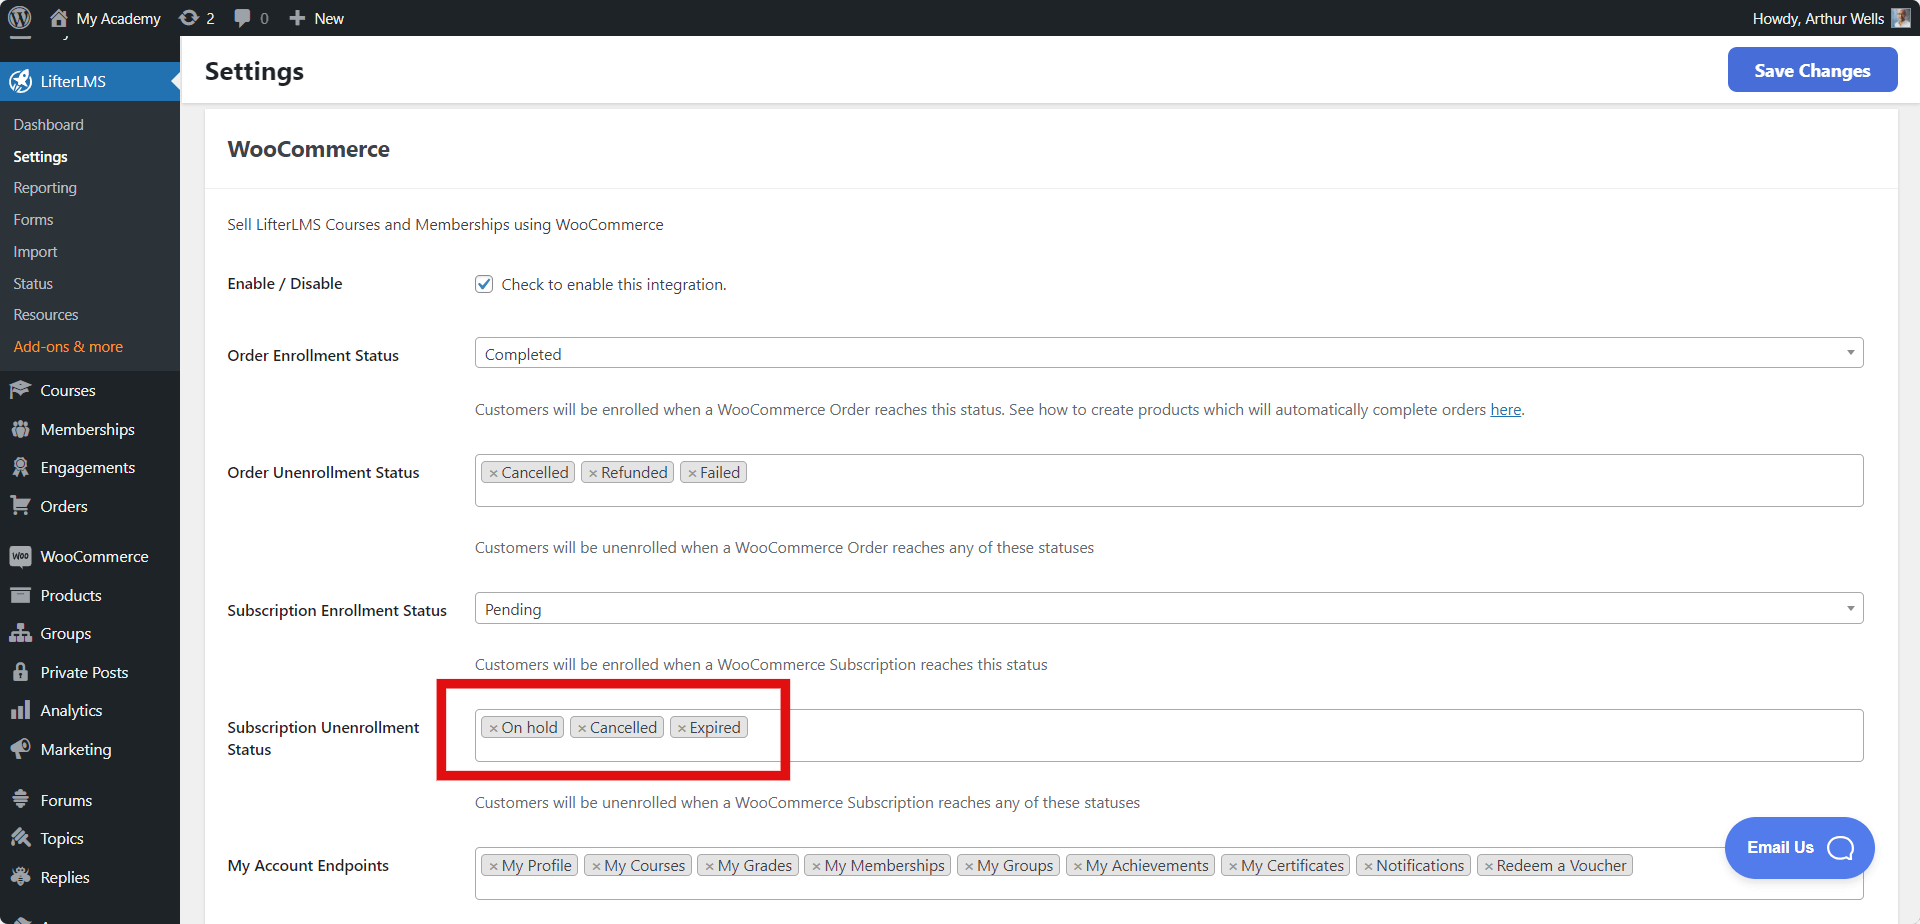Click the Groups hierarchy icon
Screen dimensions: 1920x924
tap(20, 633)
